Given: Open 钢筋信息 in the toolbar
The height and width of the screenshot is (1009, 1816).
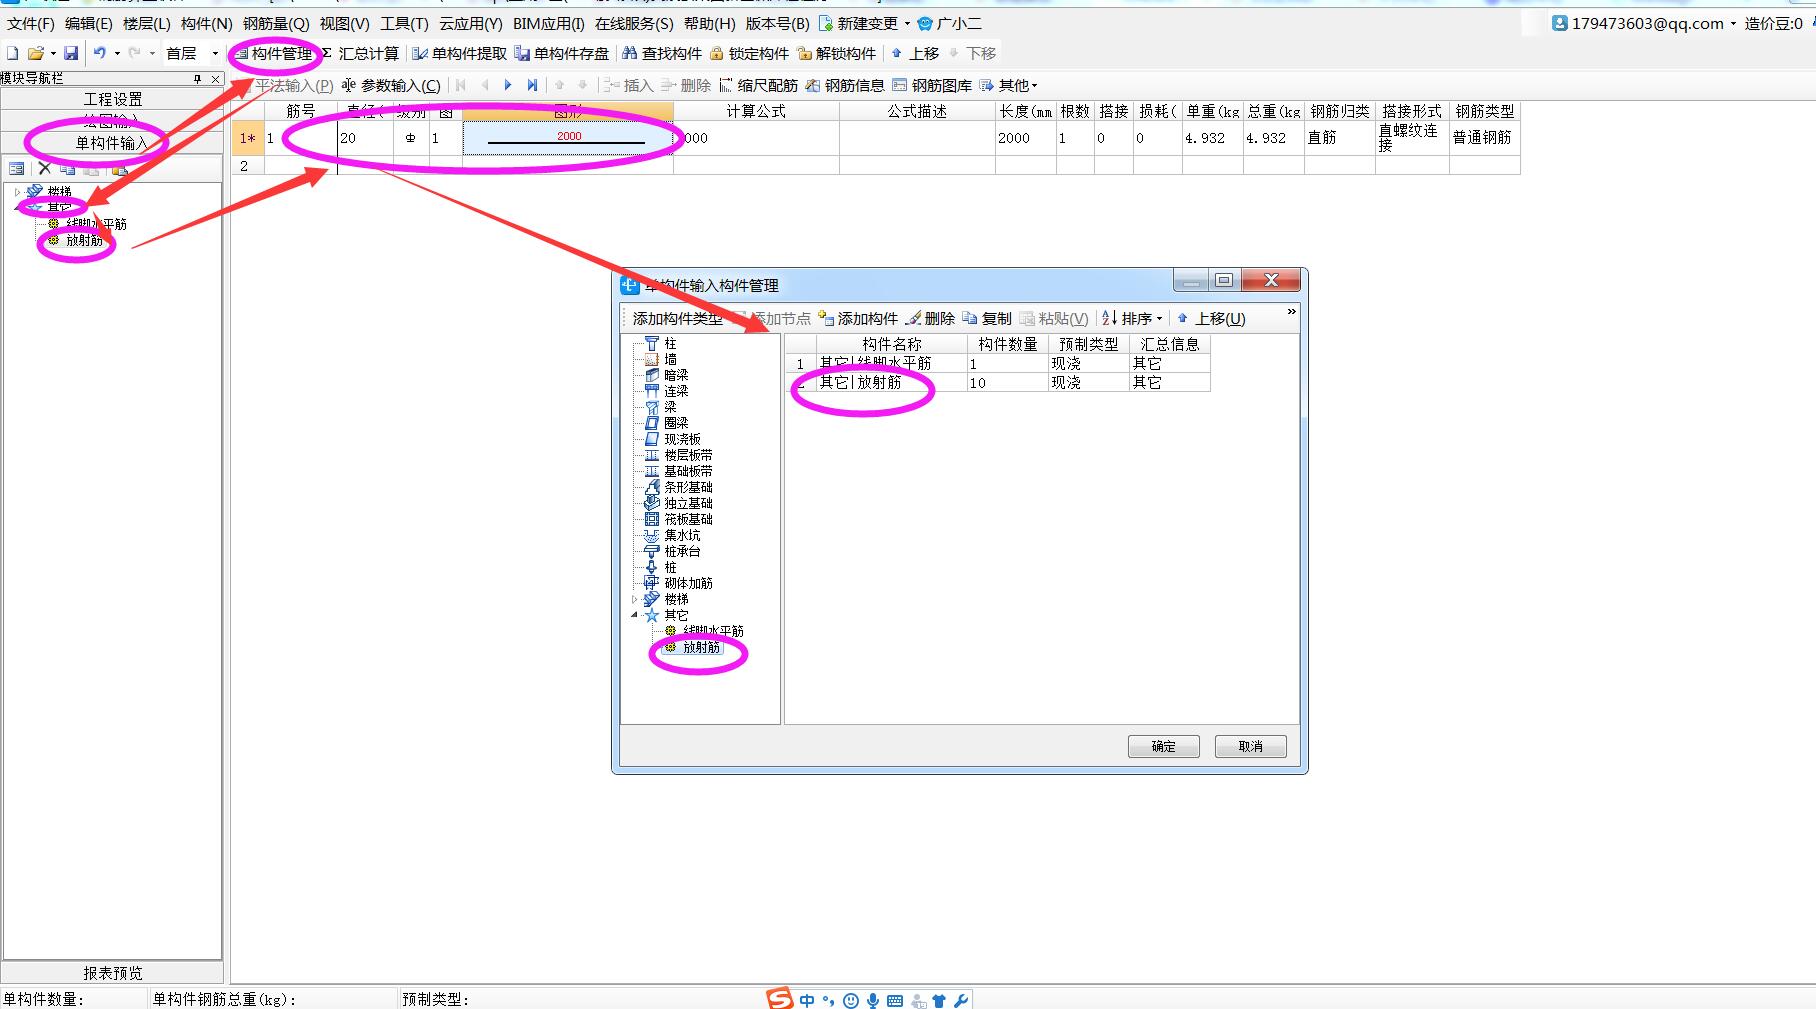Looking at the screenshot, I should (x=845, y=85).
